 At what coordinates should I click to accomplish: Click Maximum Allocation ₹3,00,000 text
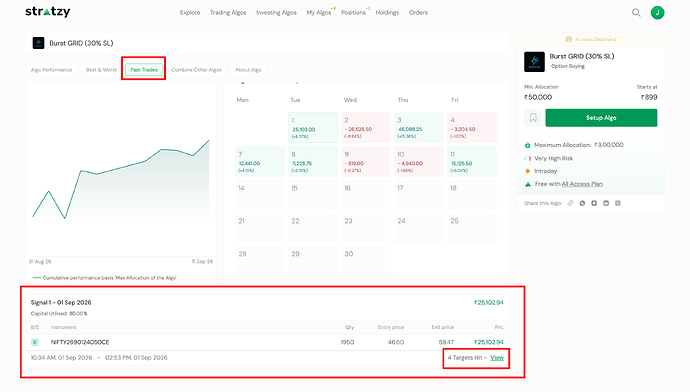point(579,145)
